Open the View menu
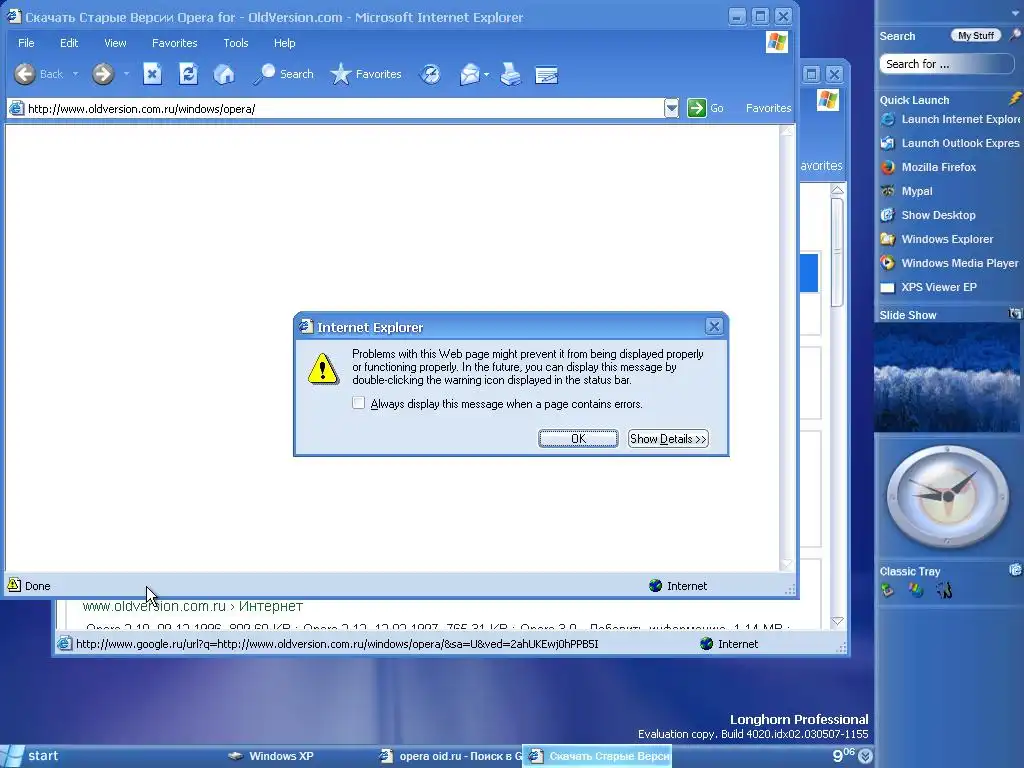 click(115, 43)
